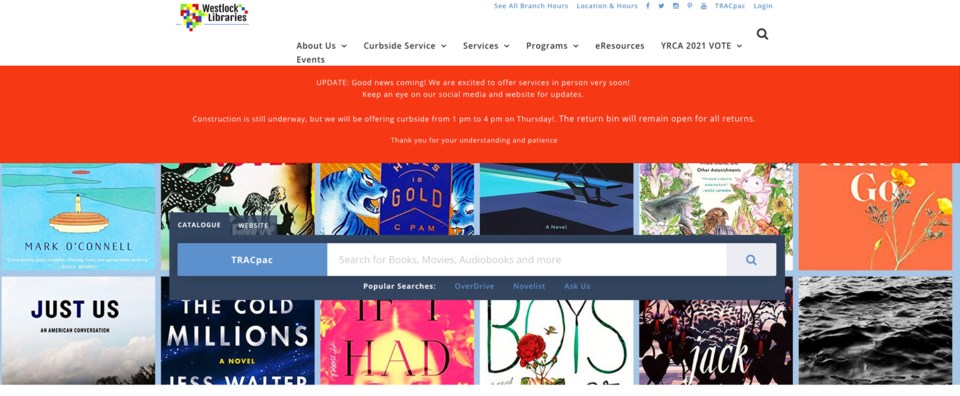This screenshot has height=396, width=960.
Task: Open the Boys rose book cover
Action: (557, 342)
